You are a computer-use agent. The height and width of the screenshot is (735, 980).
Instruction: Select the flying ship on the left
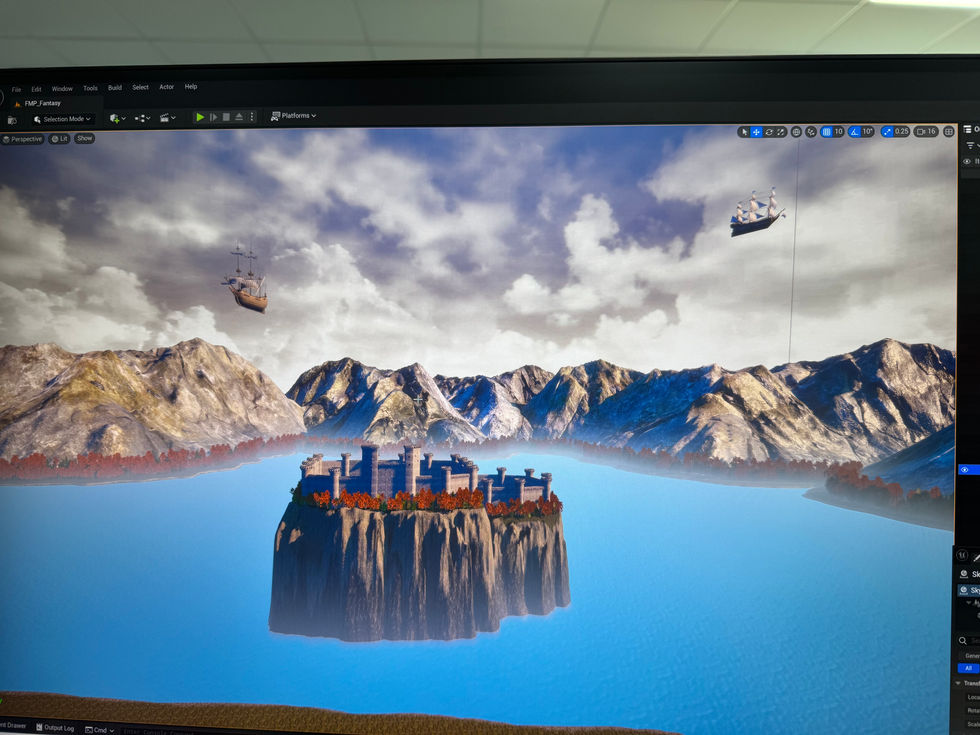click(246, 279)
